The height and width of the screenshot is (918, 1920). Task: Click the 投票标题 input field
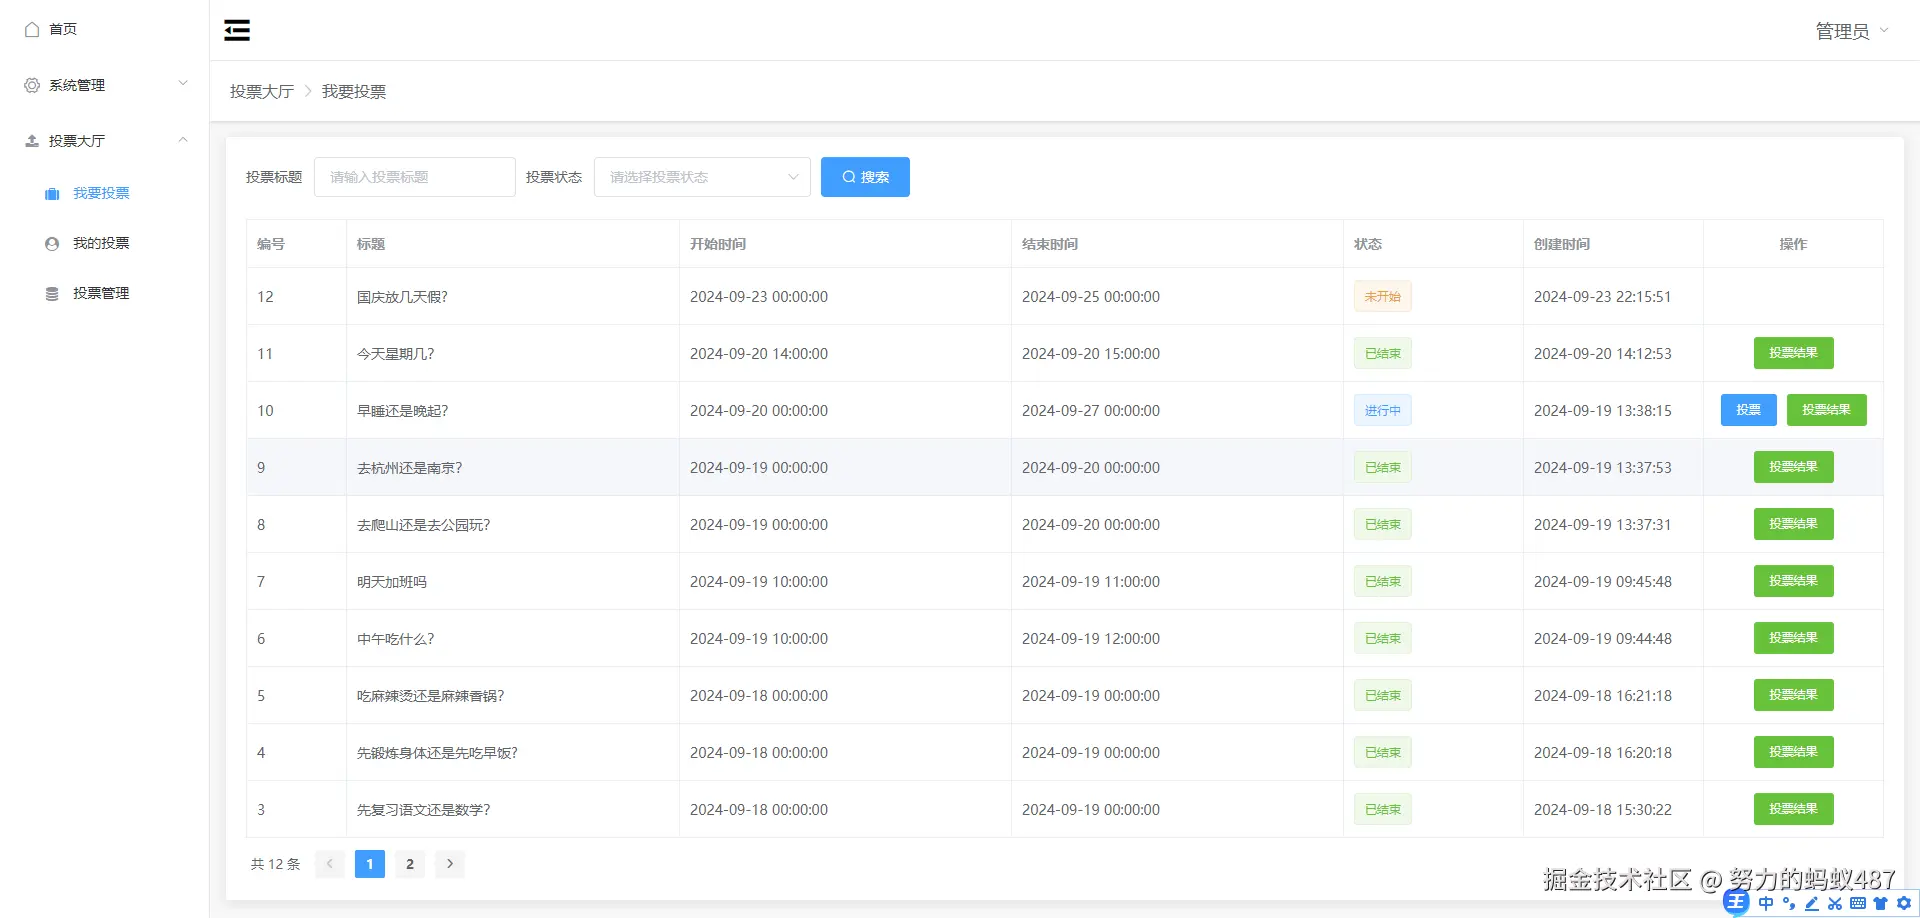coord(415,177)
